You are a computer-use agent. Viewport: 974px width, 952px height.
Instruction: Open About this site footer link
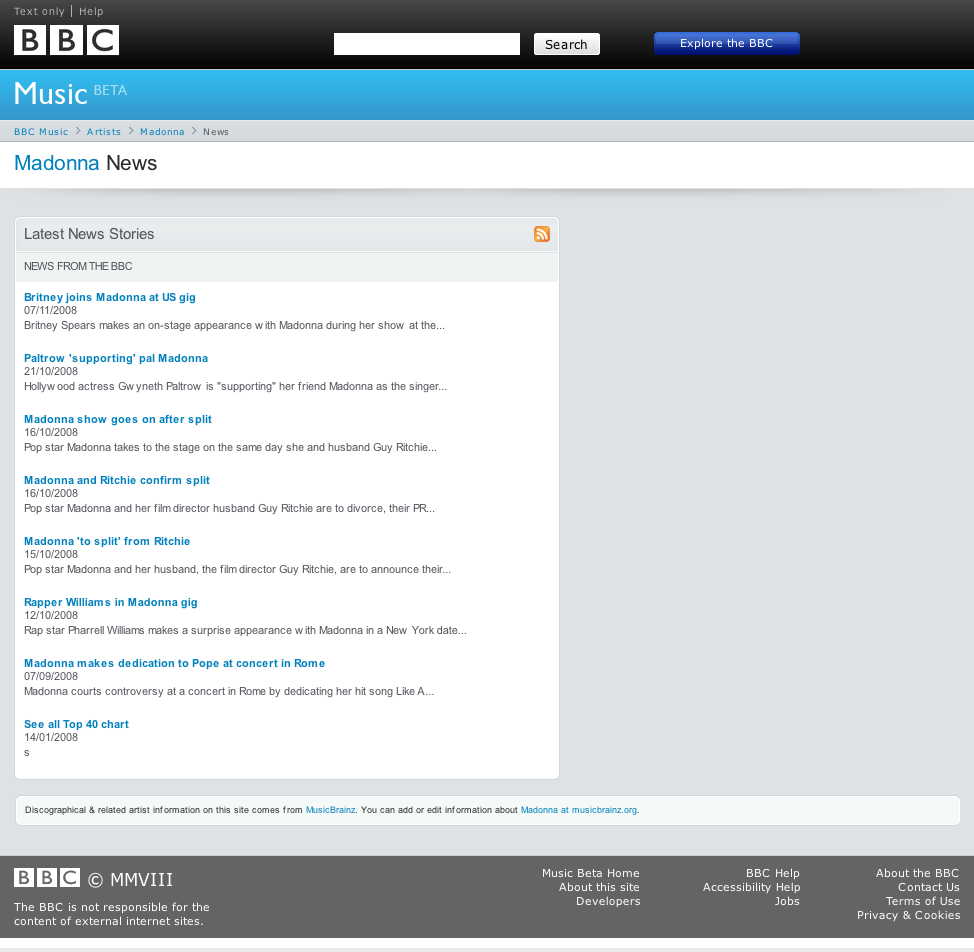[x=599, y=887]
